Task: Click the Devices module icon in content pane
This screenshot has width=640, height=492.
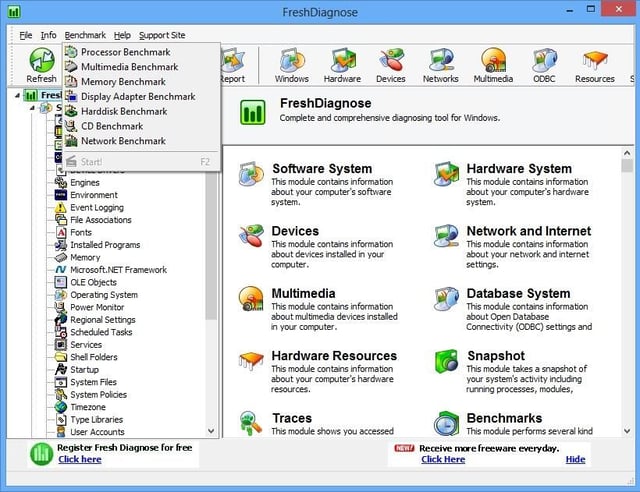Action: click(251, 236)
